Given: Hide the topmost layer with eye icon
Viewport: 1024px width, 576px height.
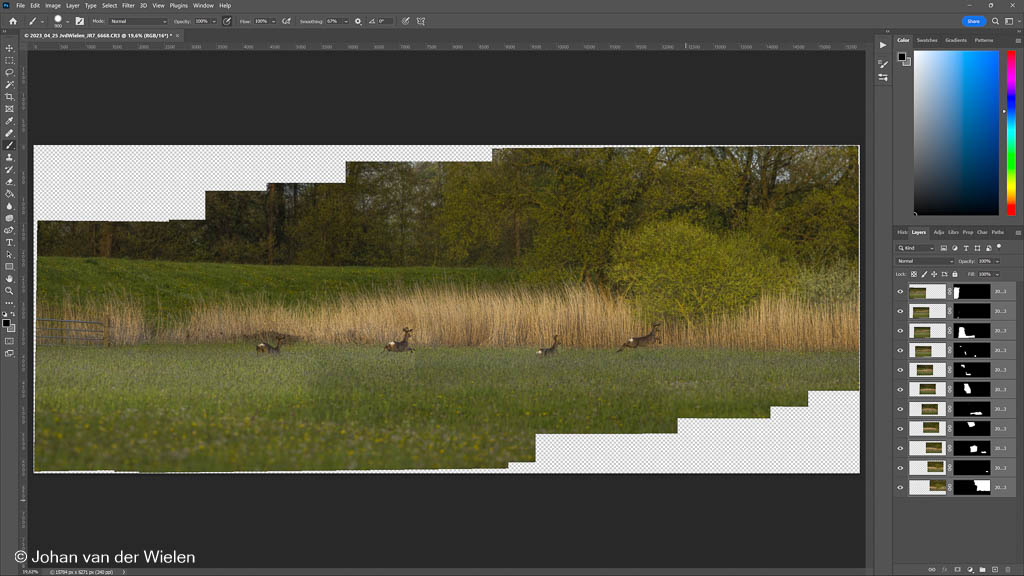Looking at the screenshot, I should click(900, 292).
